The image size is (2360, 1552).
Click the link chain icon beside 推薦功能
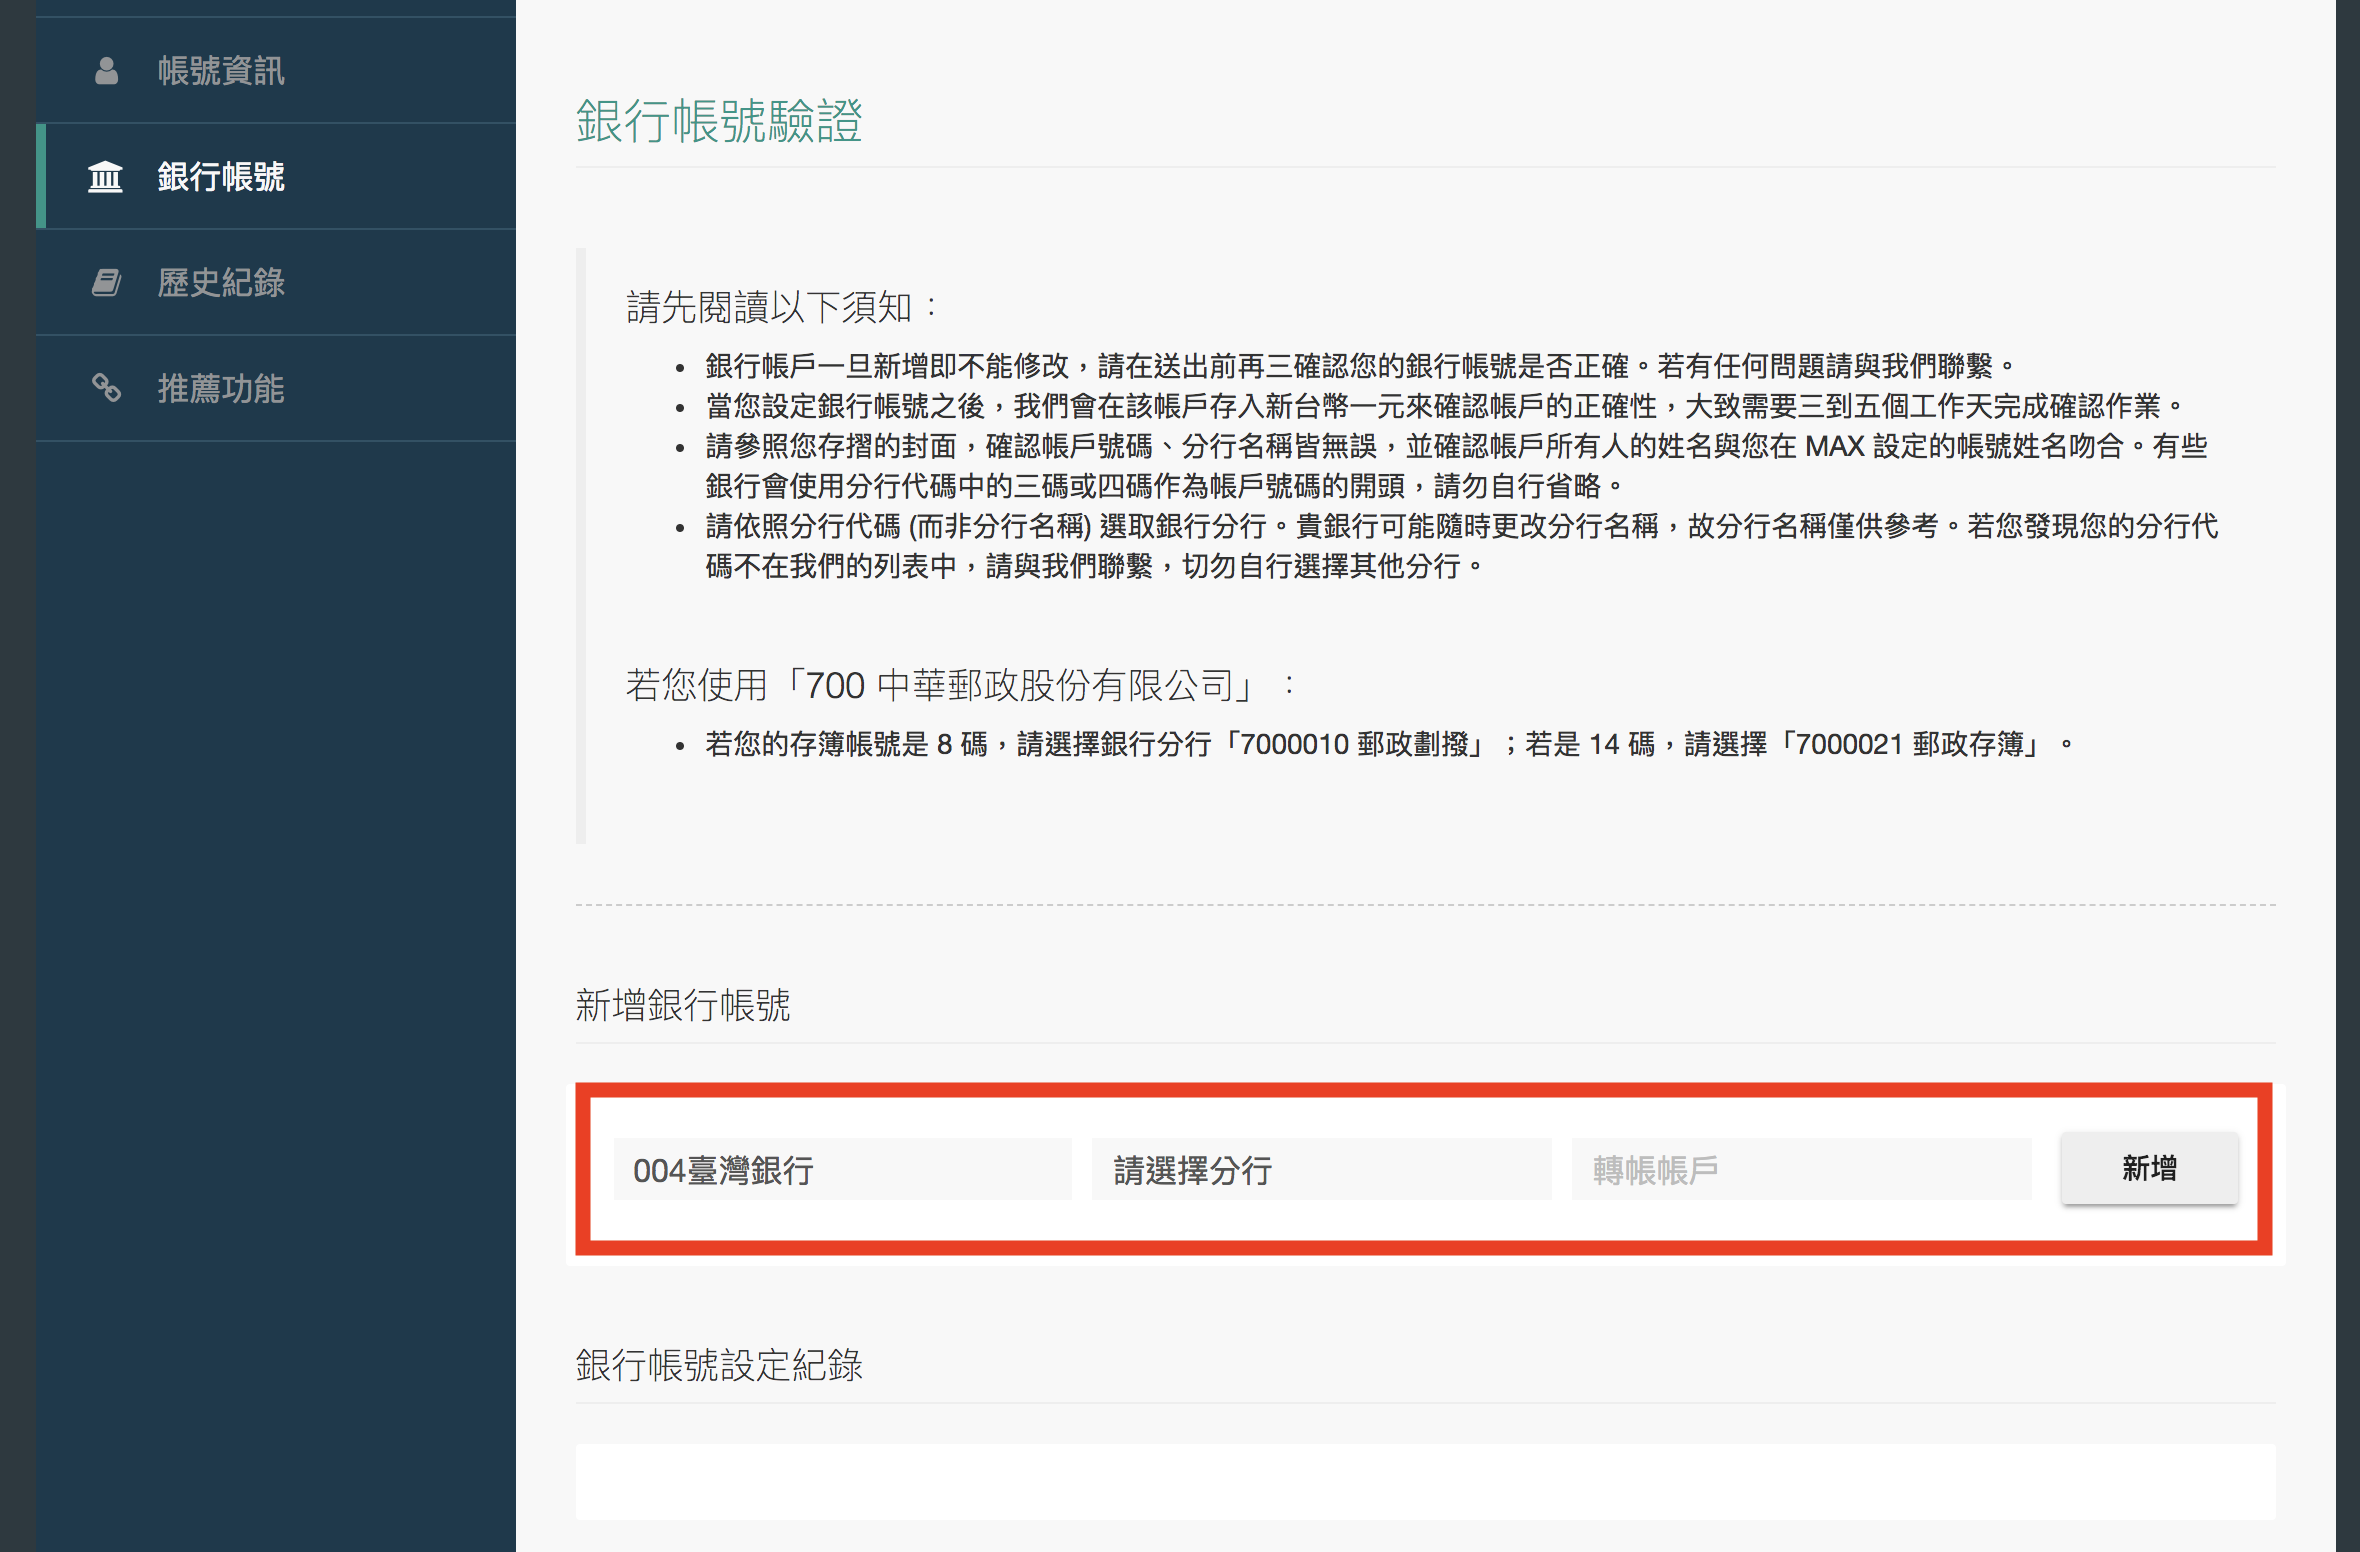106,388
